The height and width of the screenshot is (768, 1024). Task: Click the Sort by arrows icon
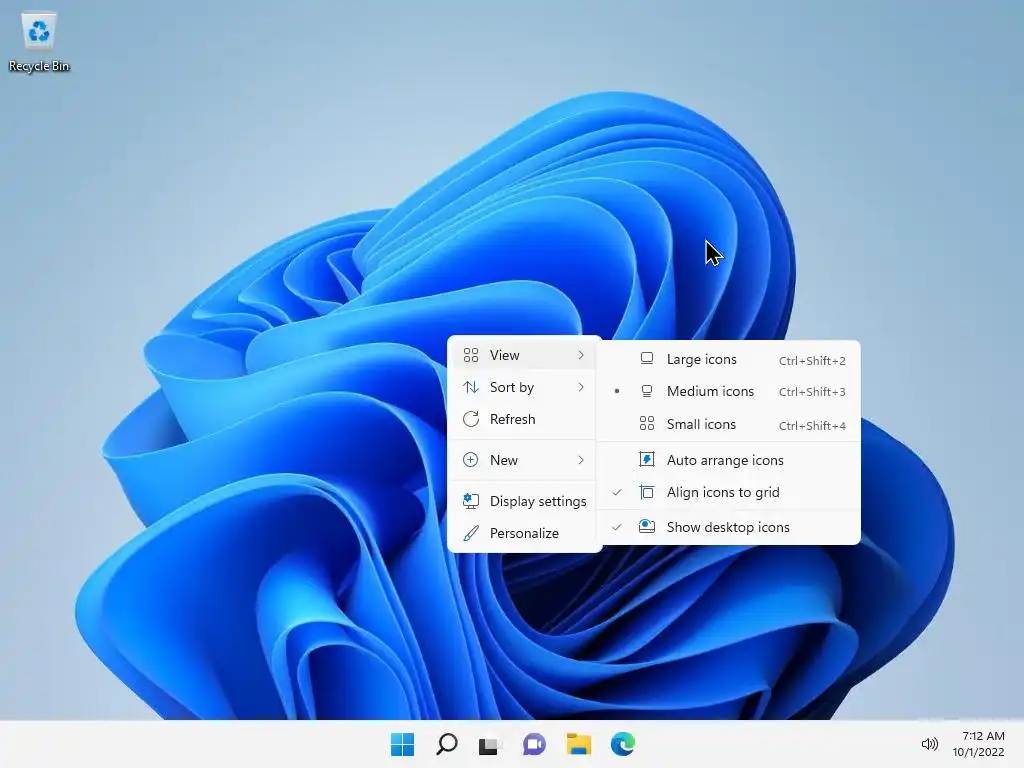click(471, 387)
